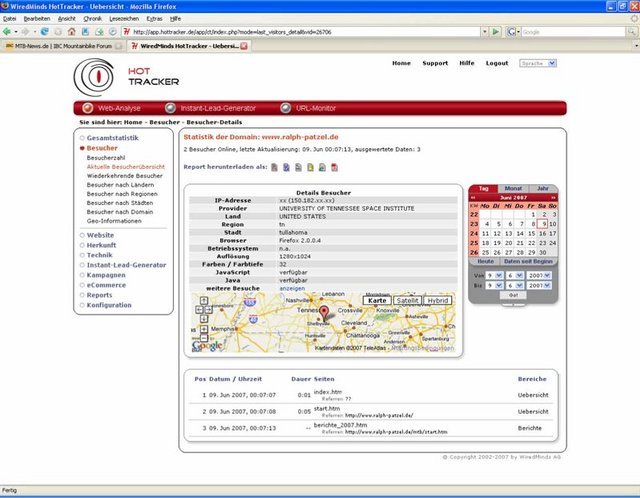Viewport: 640px width, 498px height.
Task: Open the Bis year dropdown
Action: pos(538,285)
